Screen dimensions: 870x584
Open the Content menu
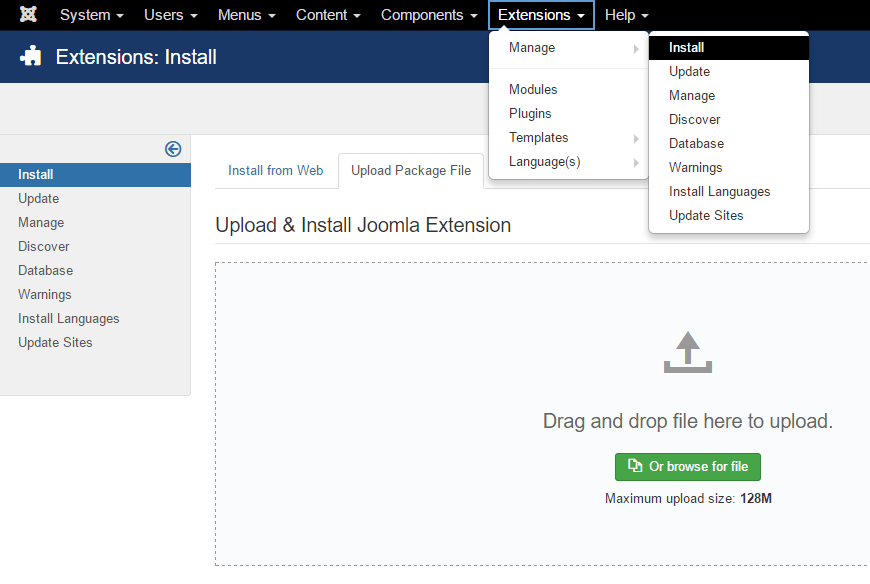(328, 15)
